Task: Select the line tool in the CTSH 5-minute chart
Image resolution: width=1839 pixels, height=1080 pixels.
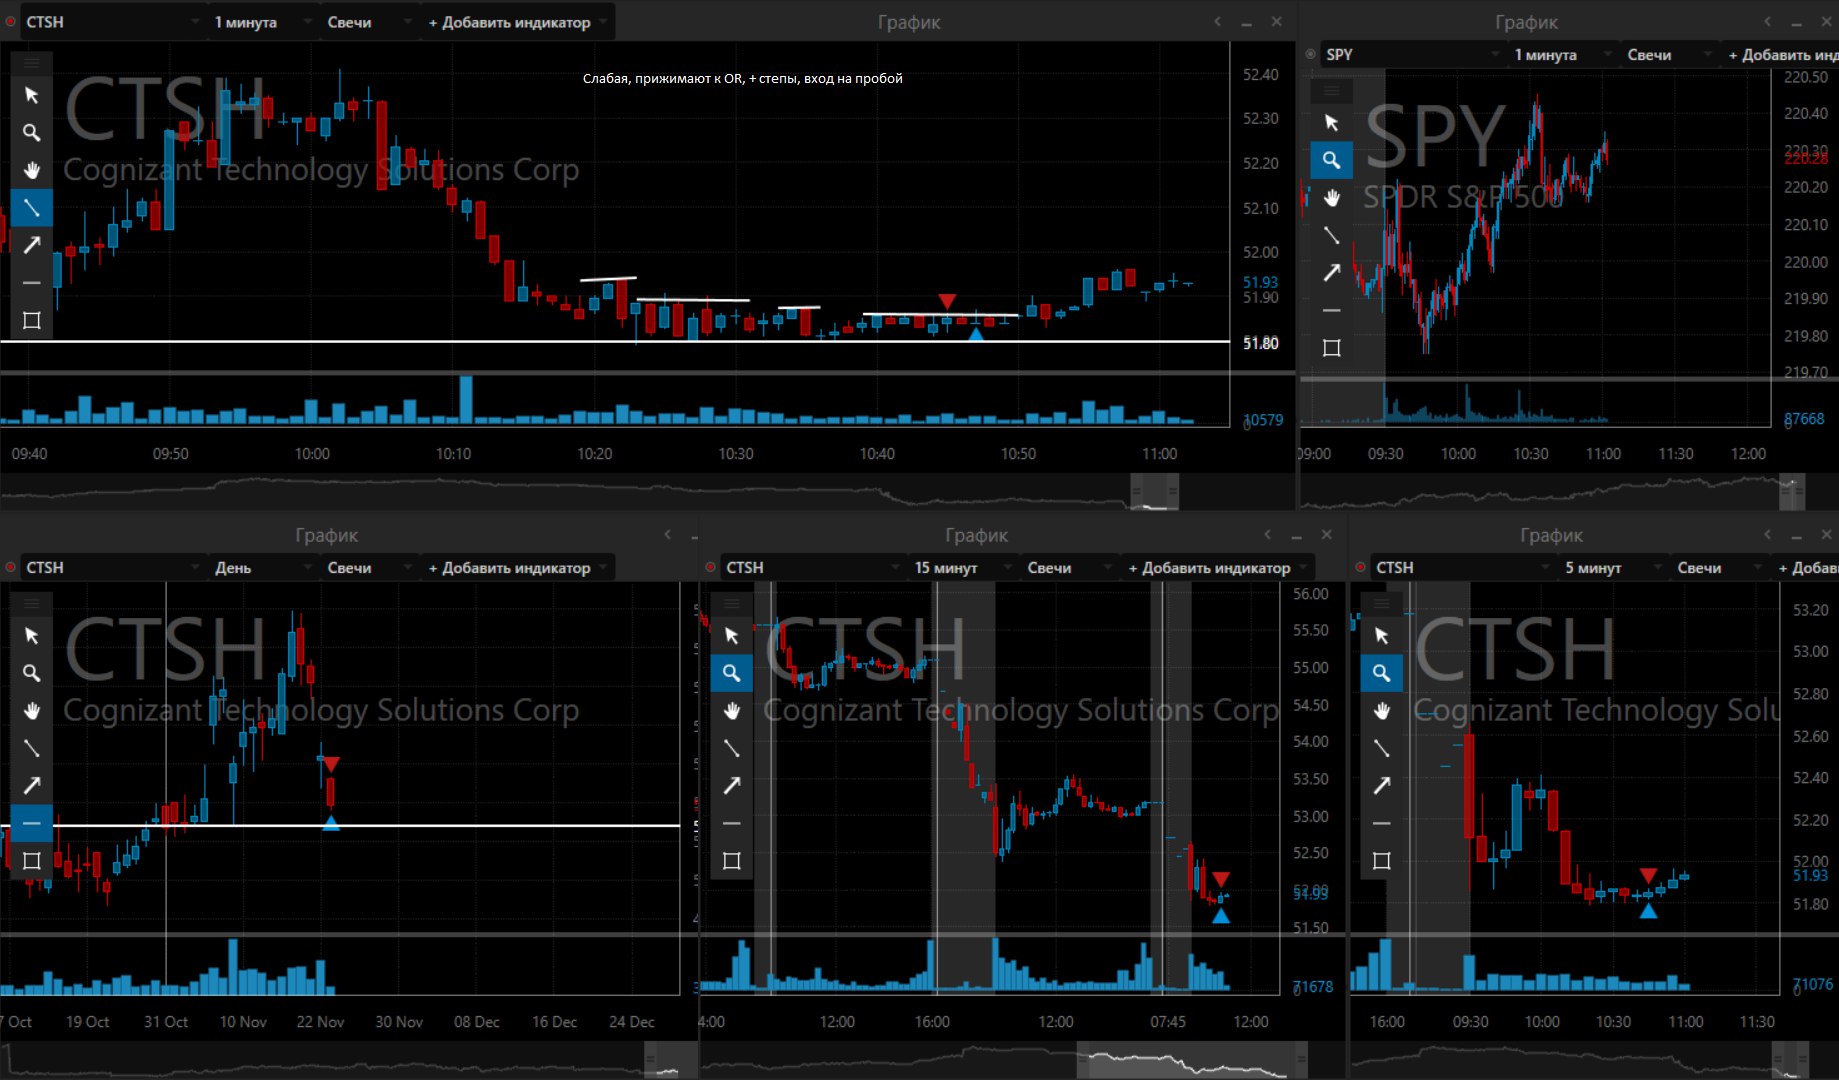Action: 1381,748
